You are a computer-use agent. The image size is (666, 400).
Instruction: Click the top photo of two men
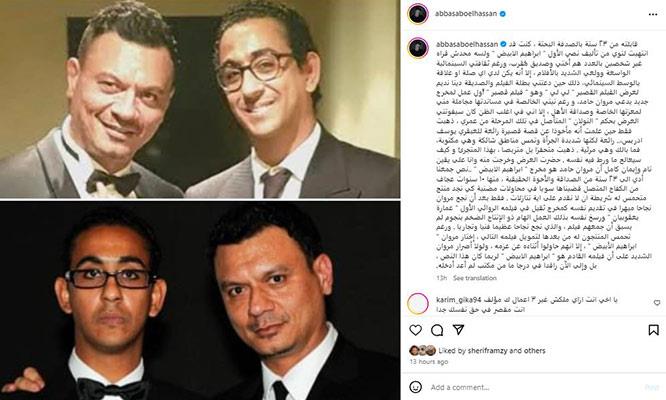(200, 99)
